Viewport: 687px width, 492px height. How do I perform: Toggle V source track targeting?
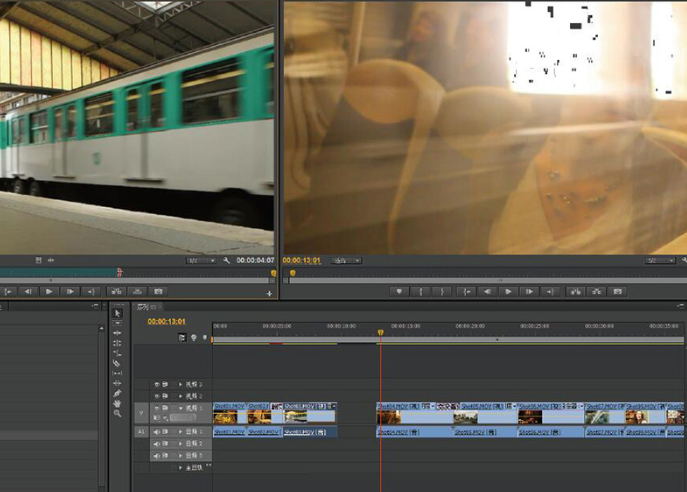pos(141,413)
